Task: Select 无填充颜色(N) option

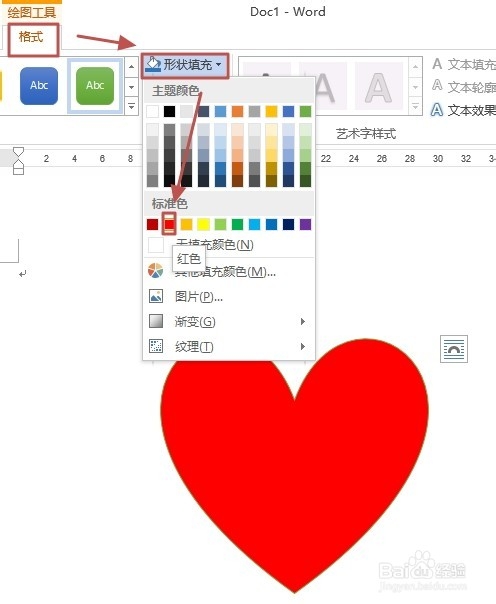Action: click(x=229, y=245)
